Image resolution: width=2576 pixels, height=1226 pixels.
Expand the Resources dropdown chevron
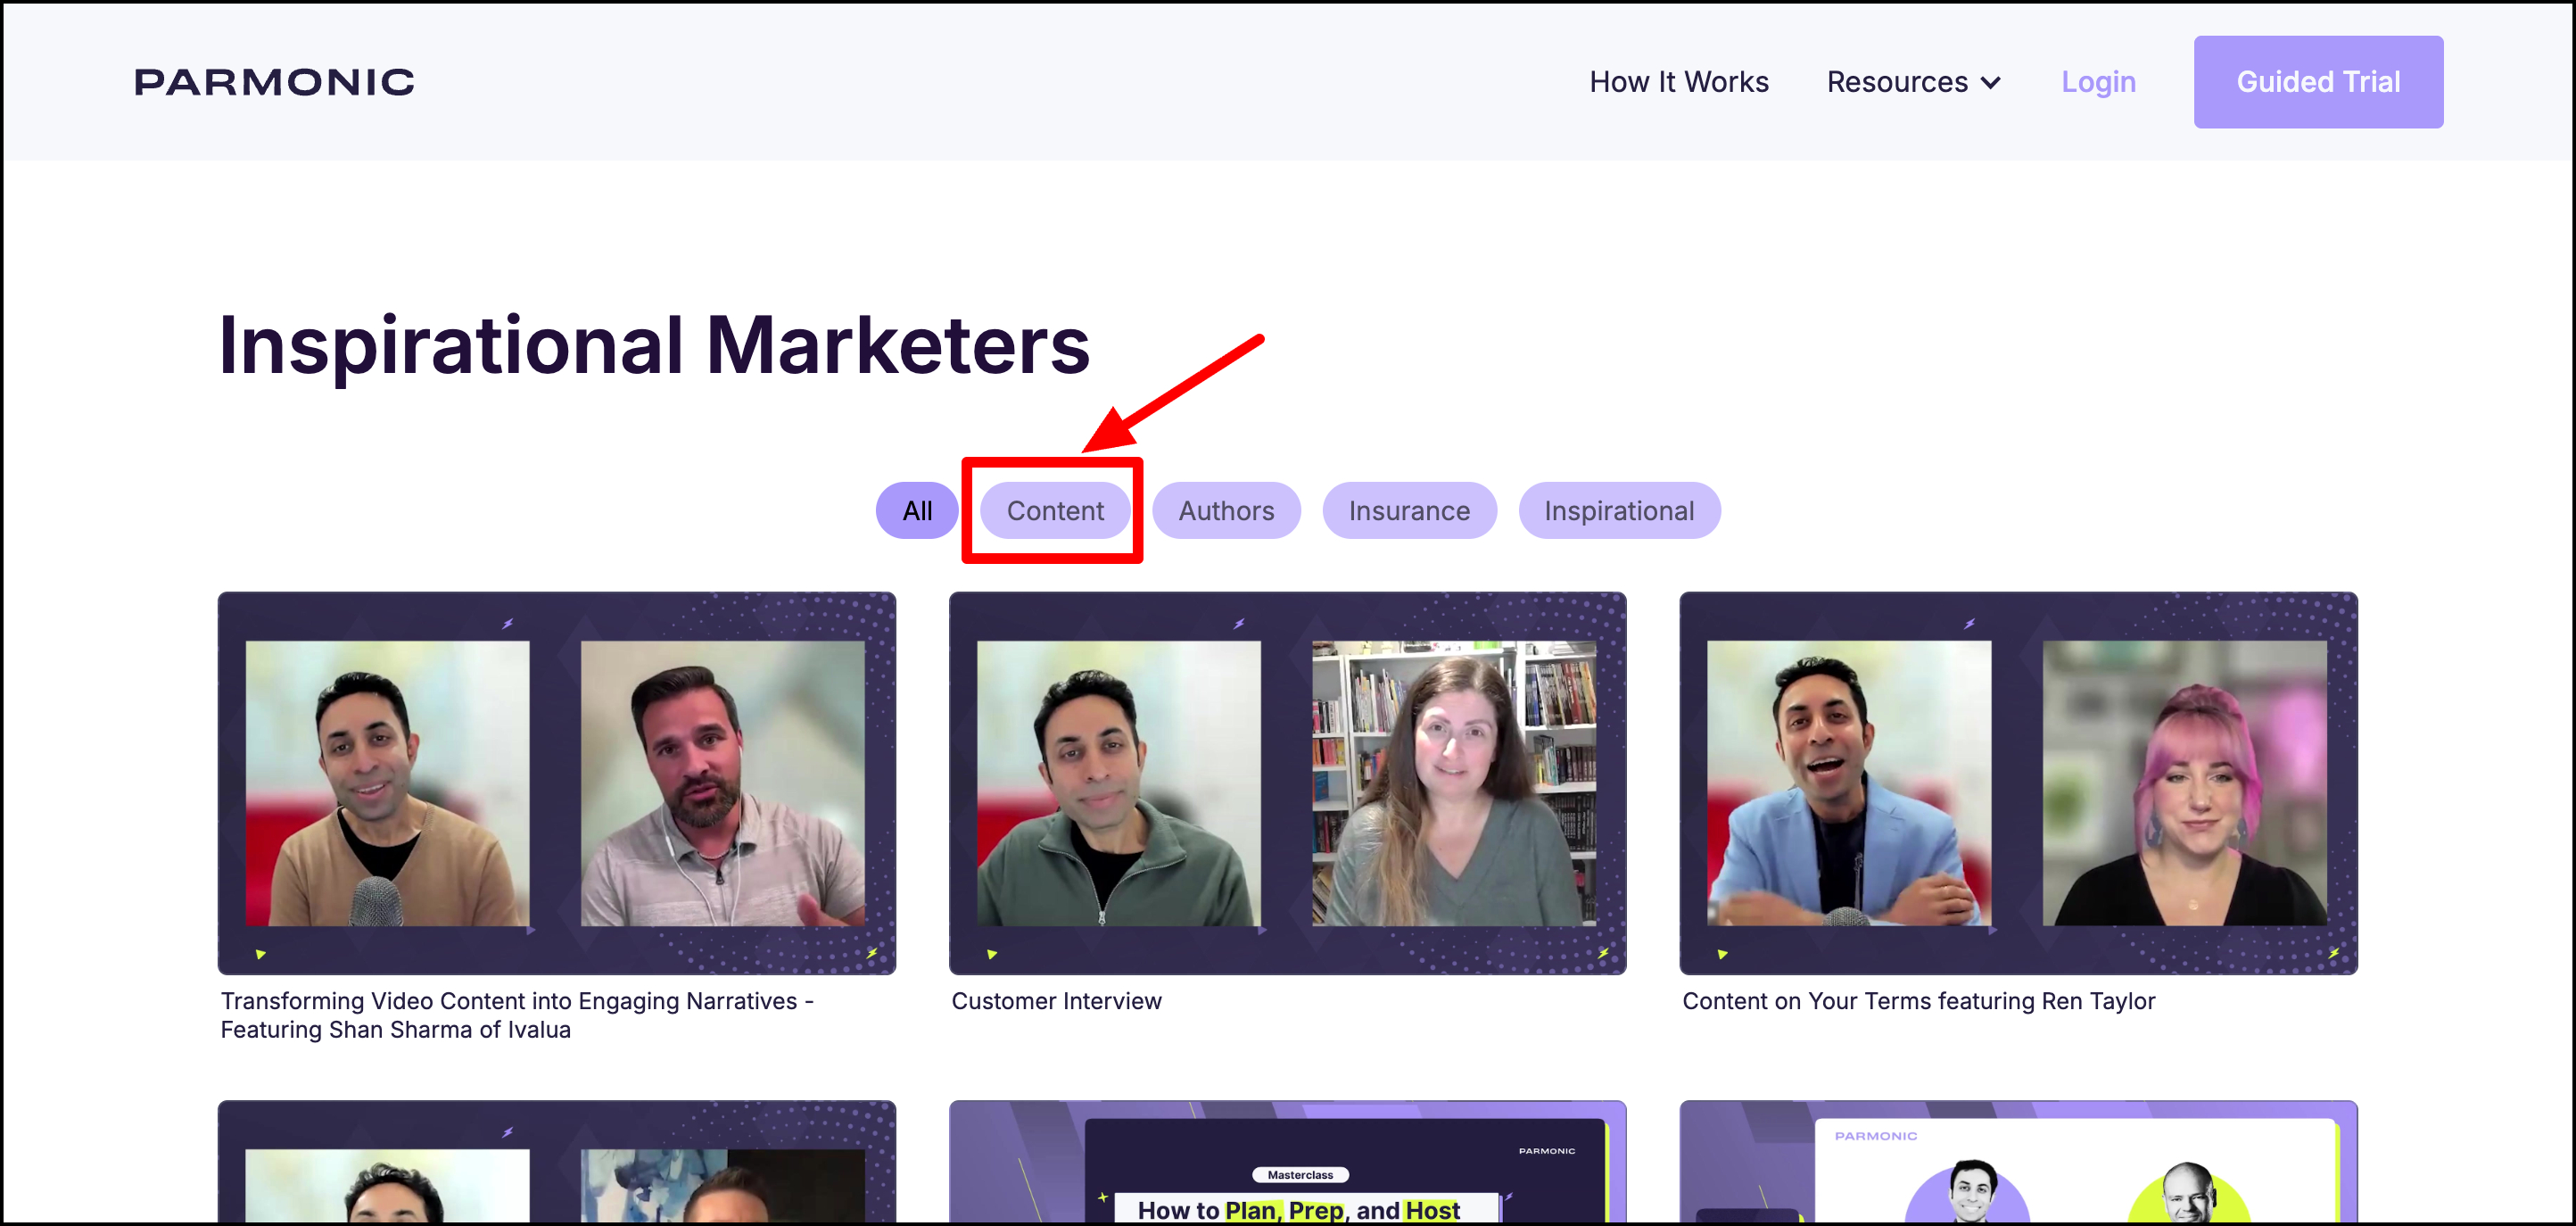pos(1990,83)
